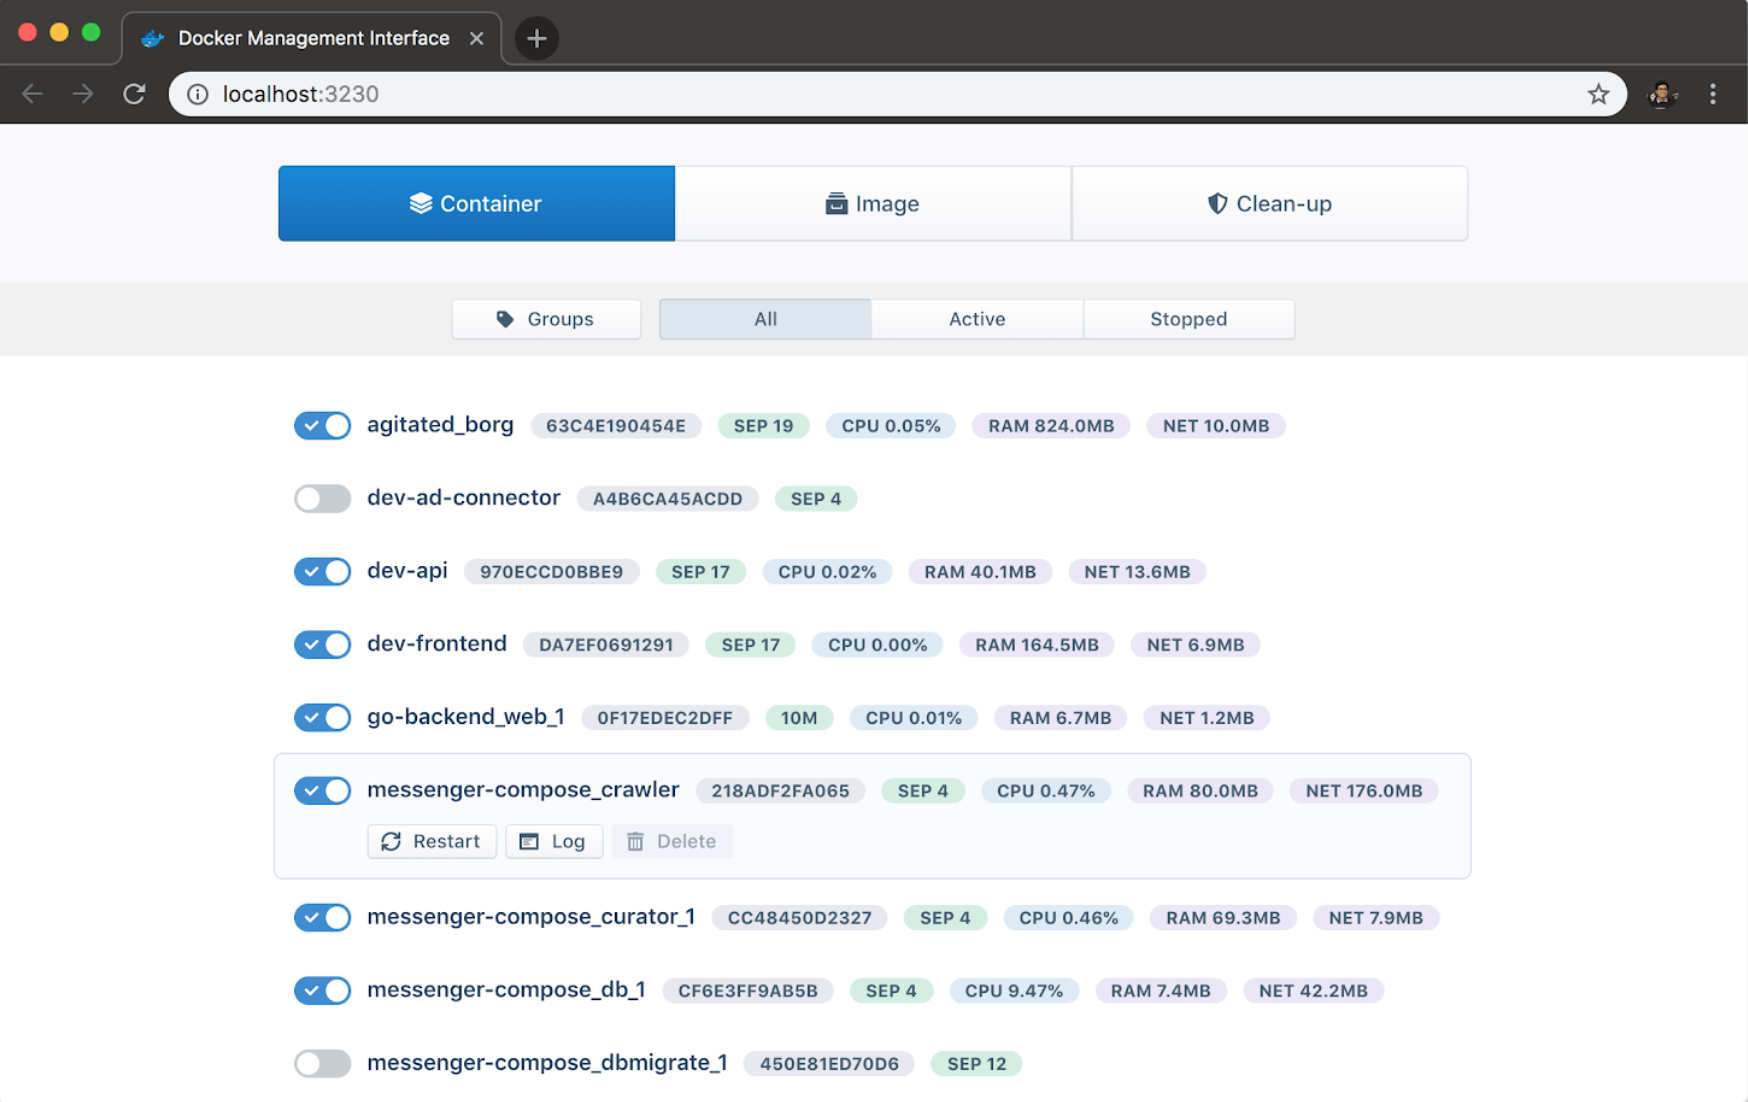This screenshot has width=1748, height=1102.
Task: Select the messenger-compose_dbmigrate_1 container name
Action: [547, 1063]
